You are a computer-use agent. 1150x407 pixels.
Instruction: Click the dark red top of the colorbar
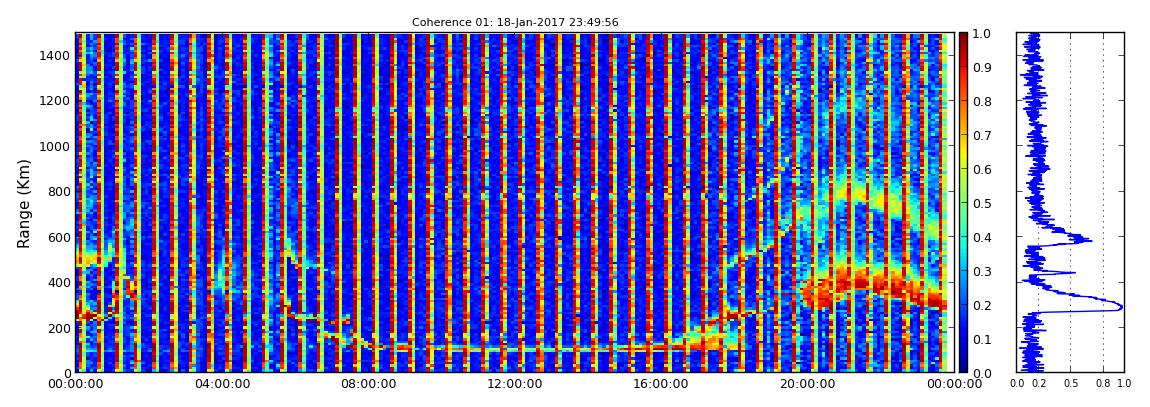[964, 40]
